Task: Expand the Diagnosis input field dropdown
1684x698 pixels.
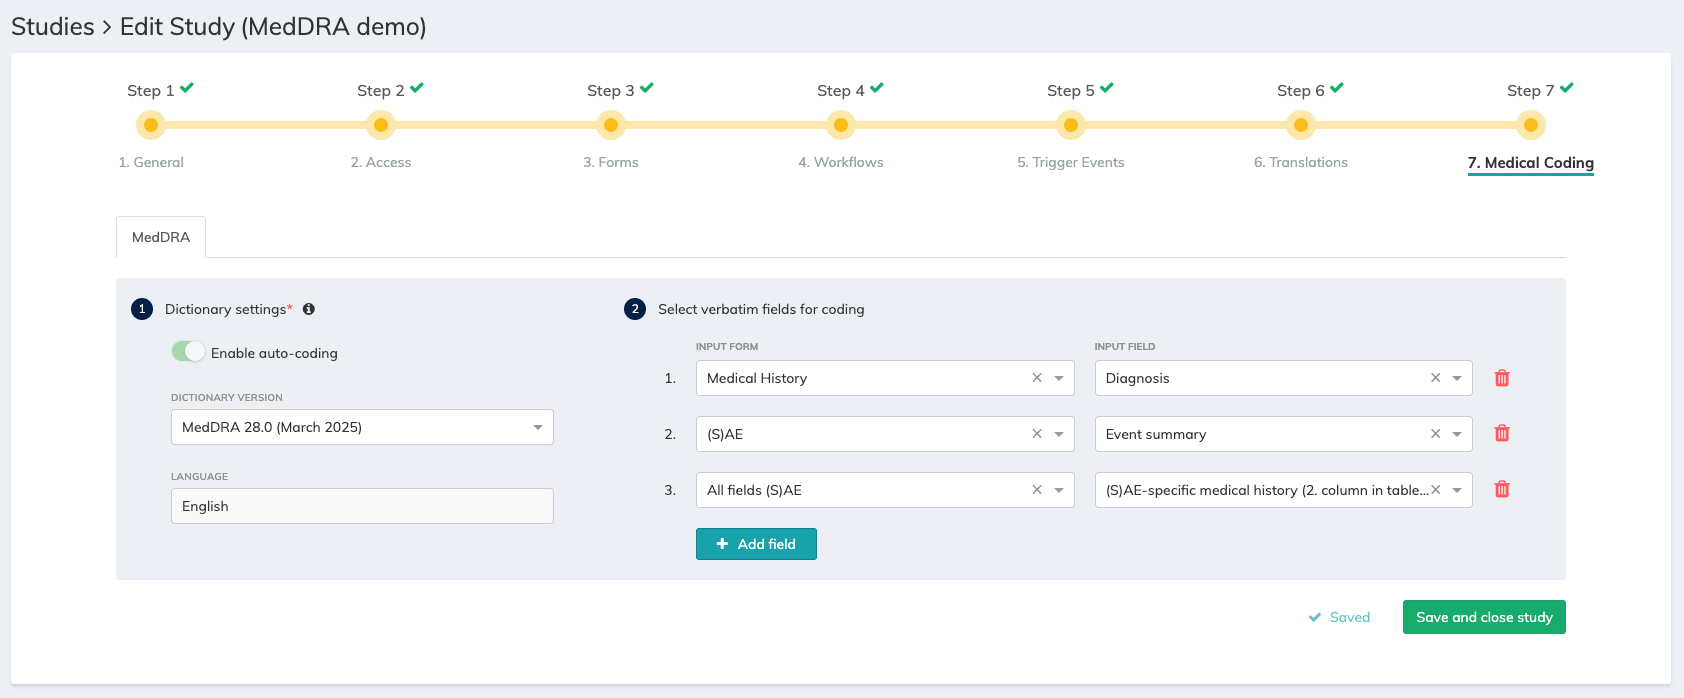Action: point(1457,378)
